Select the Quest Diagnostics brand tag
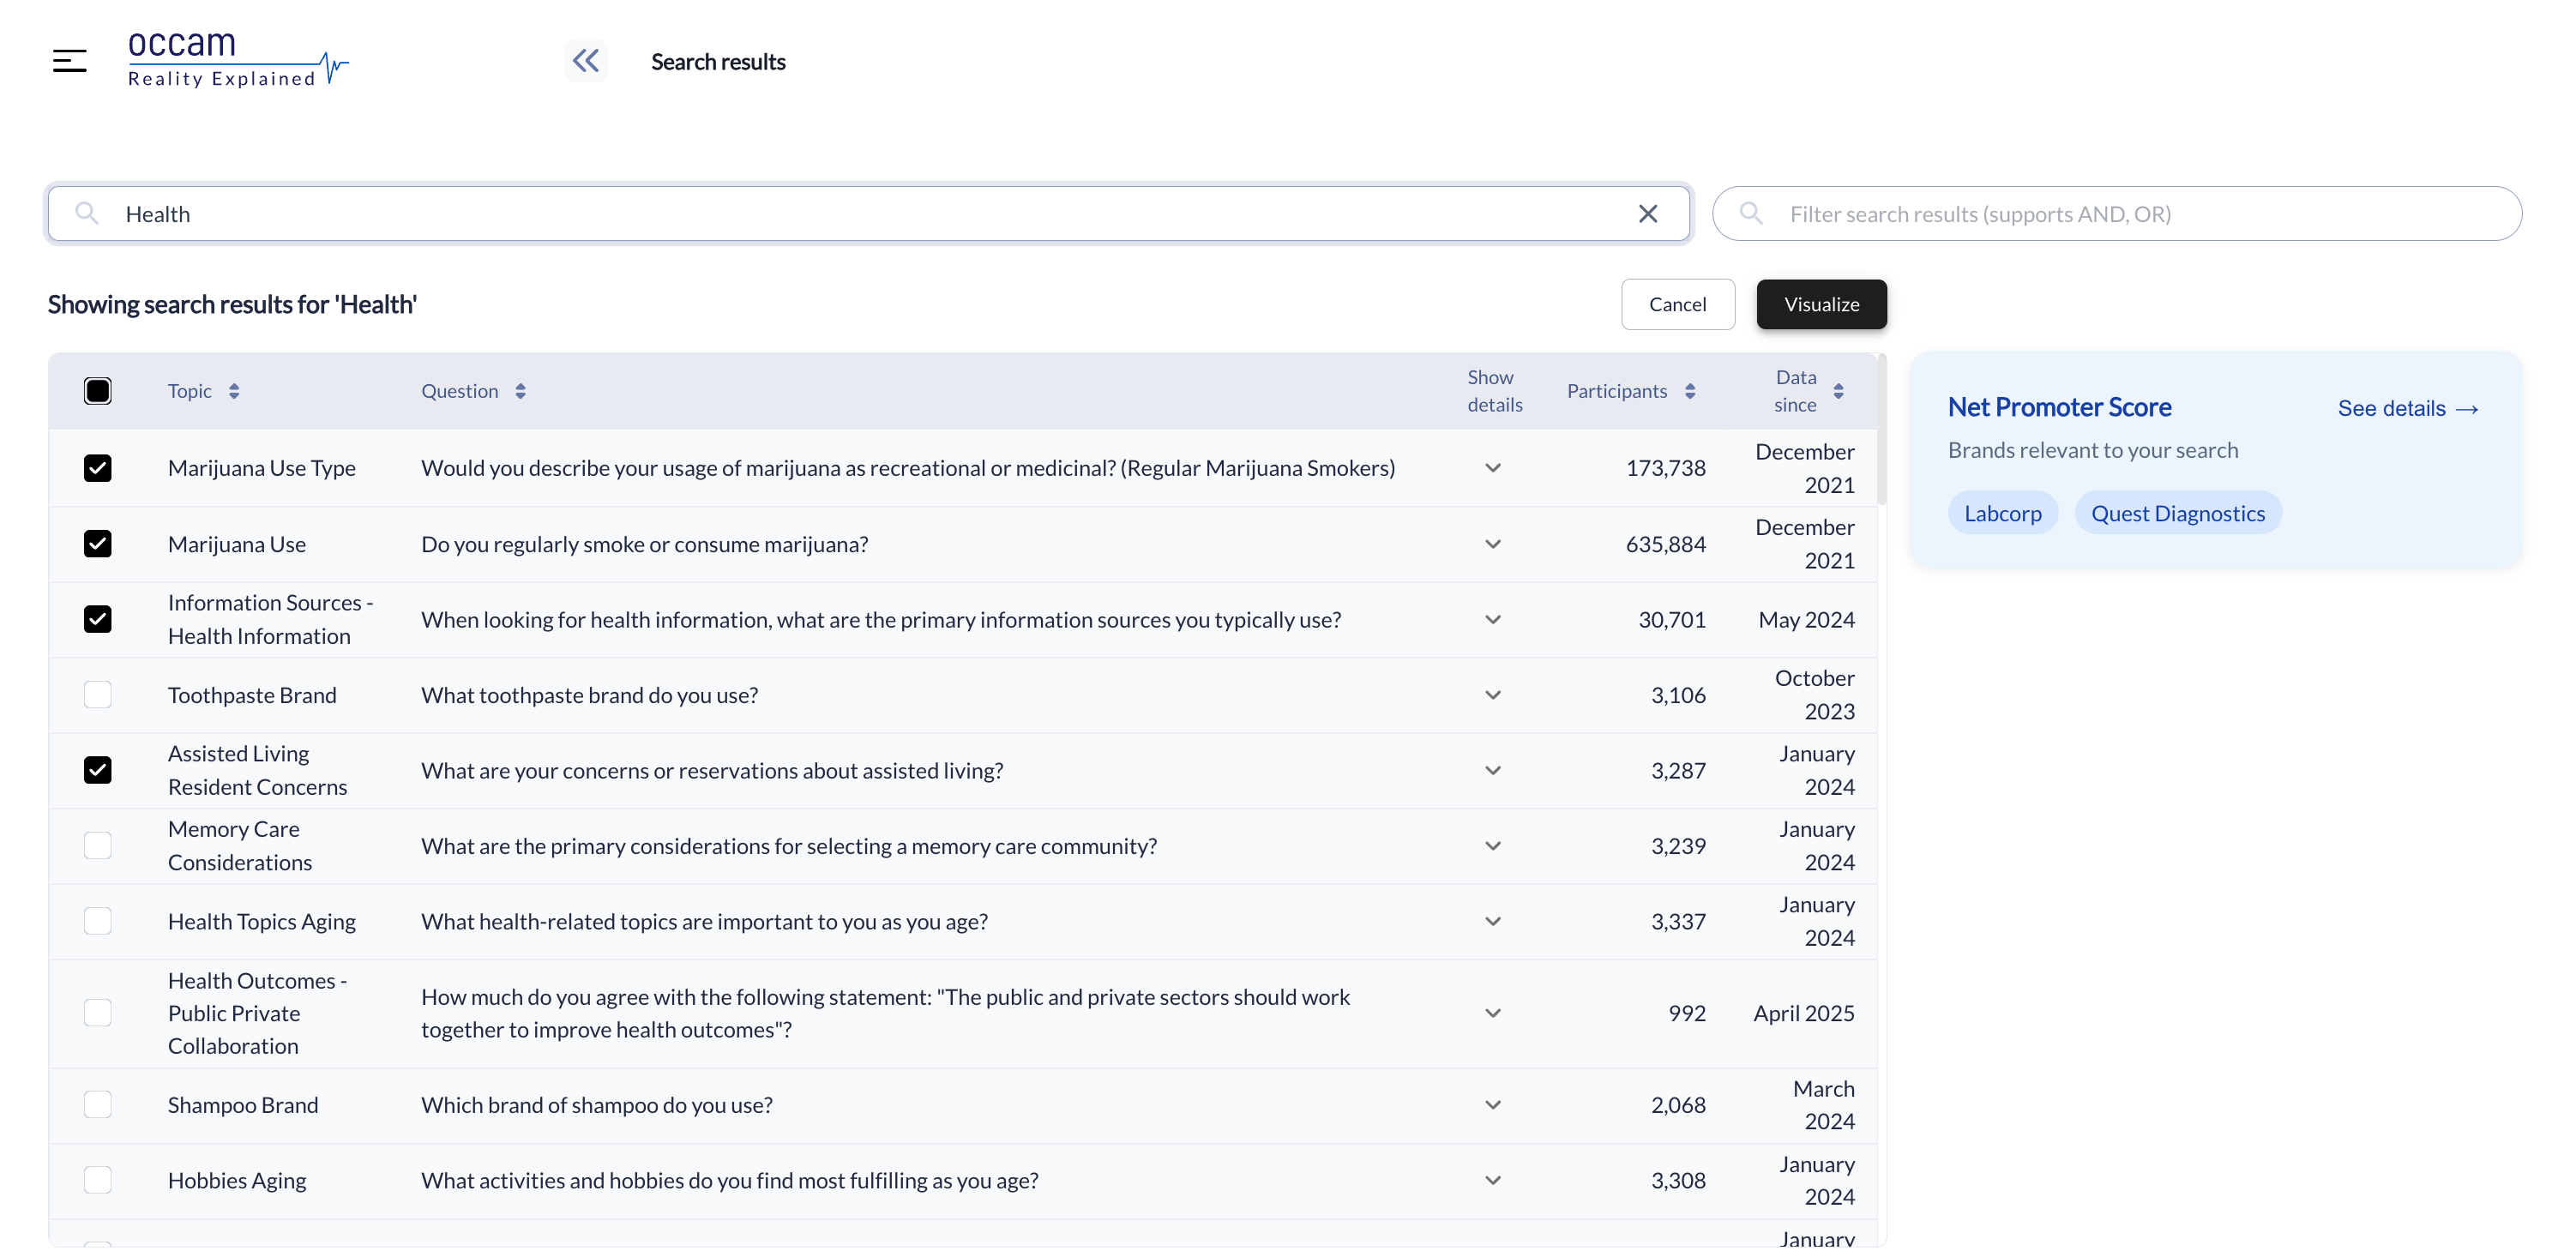This screenshot has height=1257, width=2576. pyautogui.click(x=2178, y=513)
